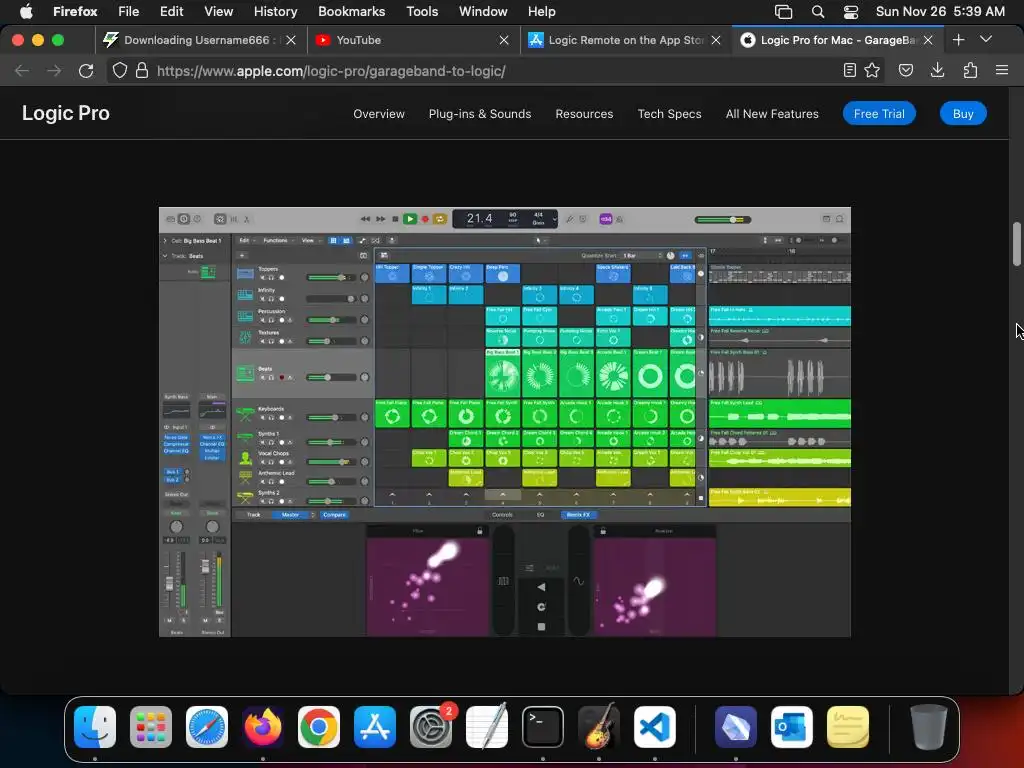Launch Safari from the Dock

(x=207, y=727)
